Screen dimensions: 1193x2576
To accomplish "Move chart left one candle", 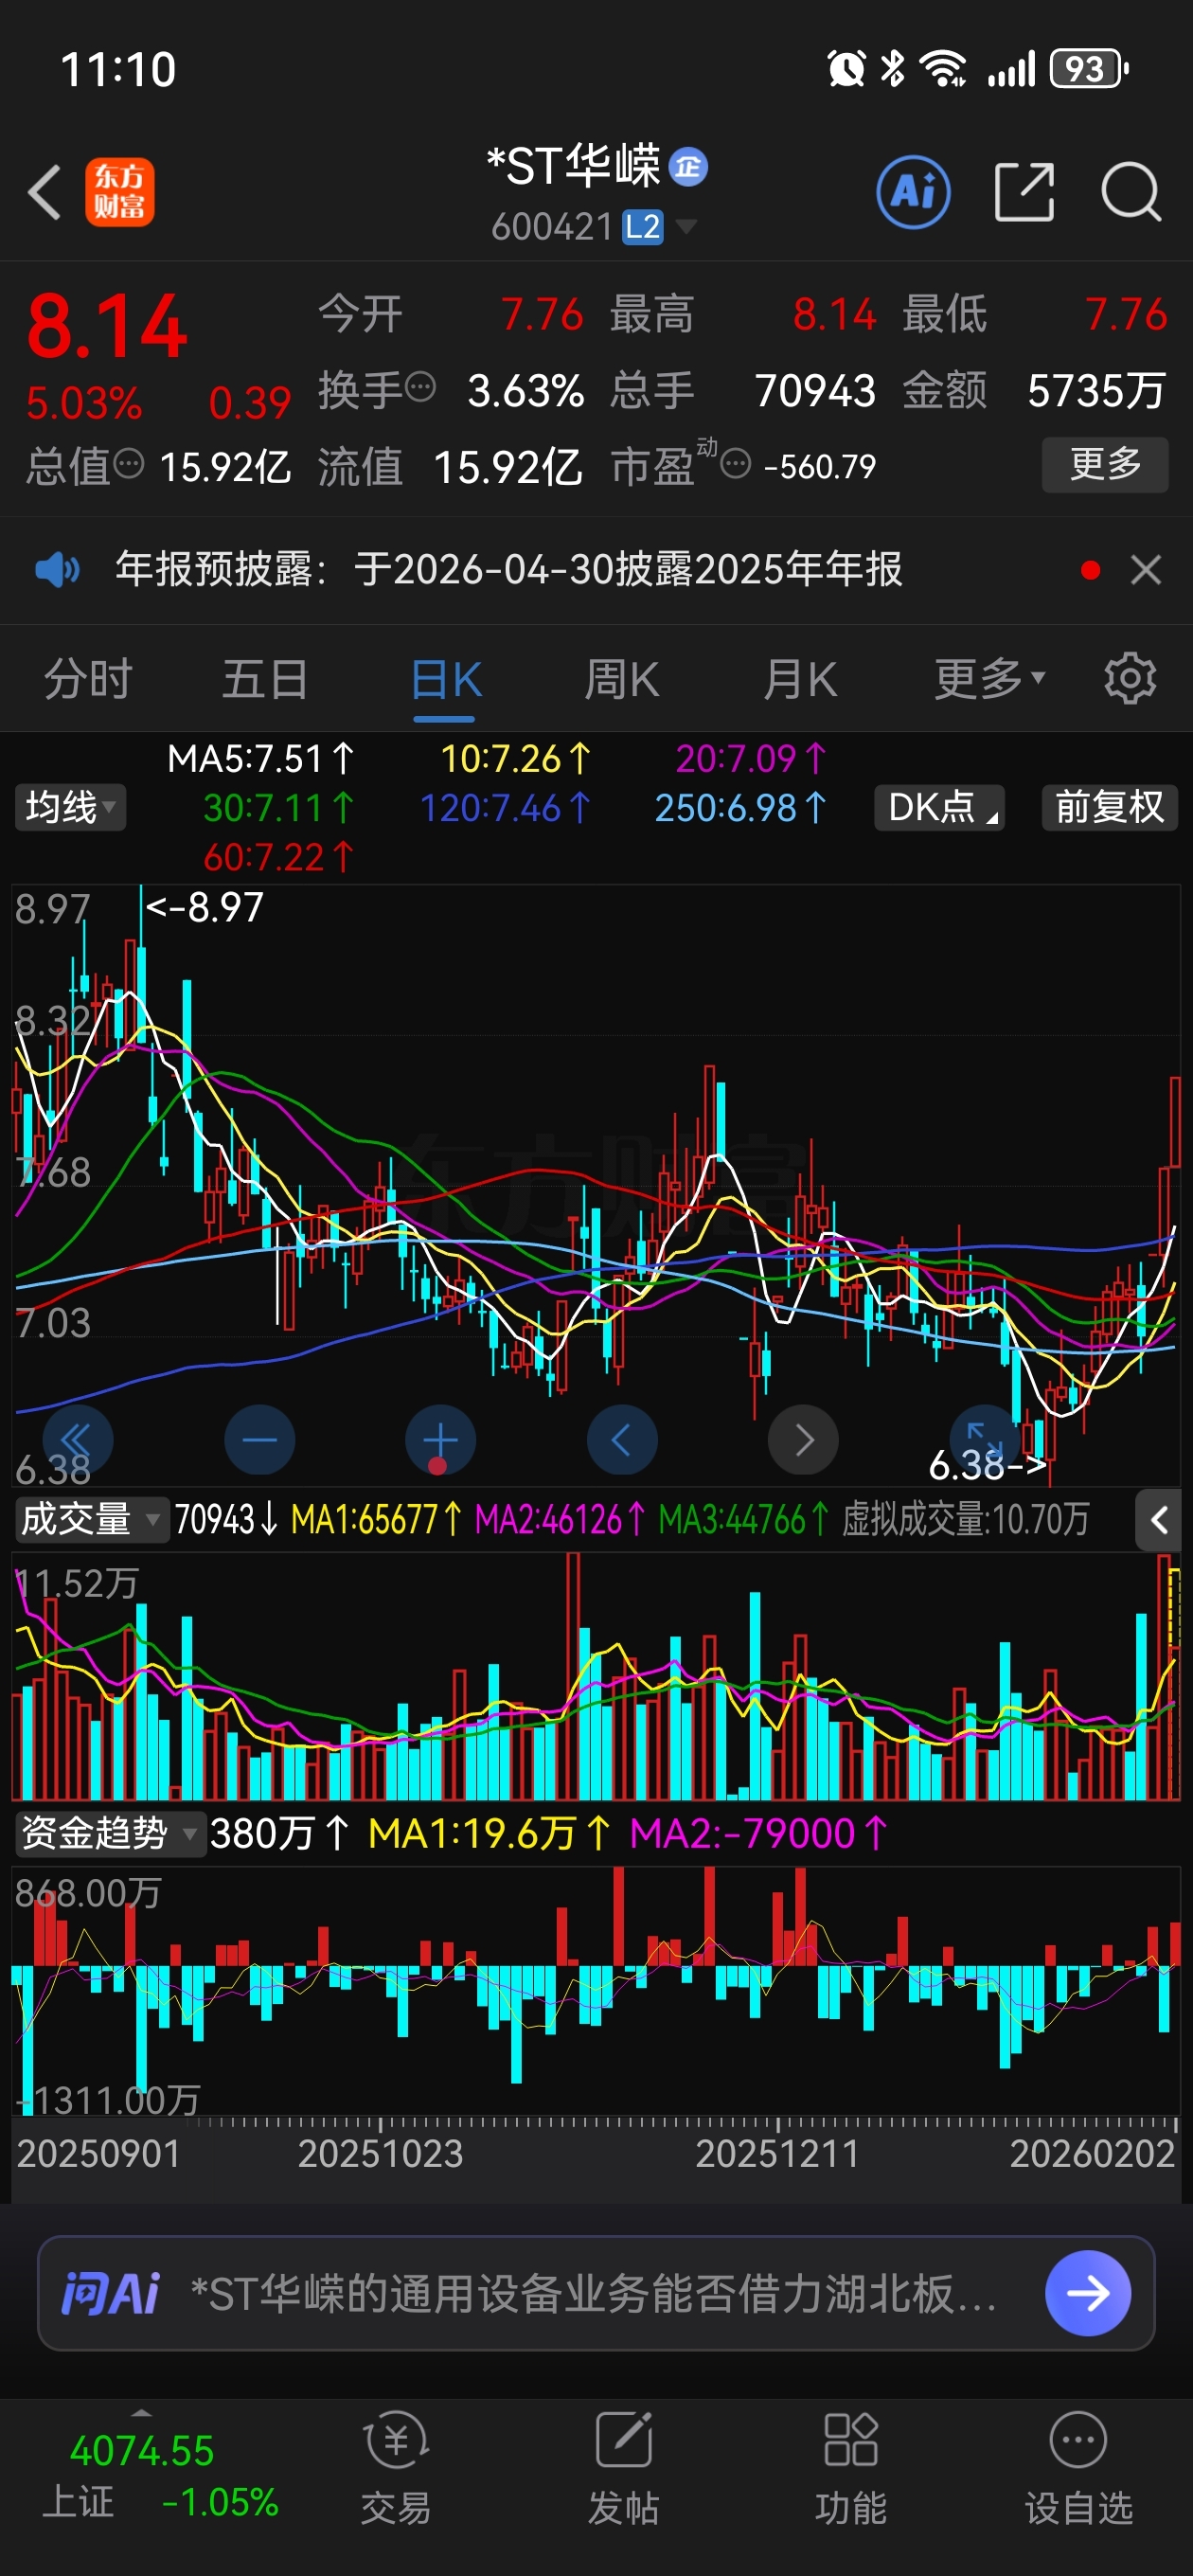I will pyautogui.click(x=621, y=1440).
